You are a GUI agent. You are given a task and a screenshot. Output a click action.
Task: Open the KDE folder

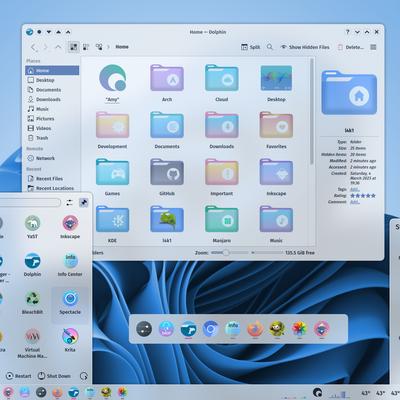pyautogui.click(x=112, y=219)
